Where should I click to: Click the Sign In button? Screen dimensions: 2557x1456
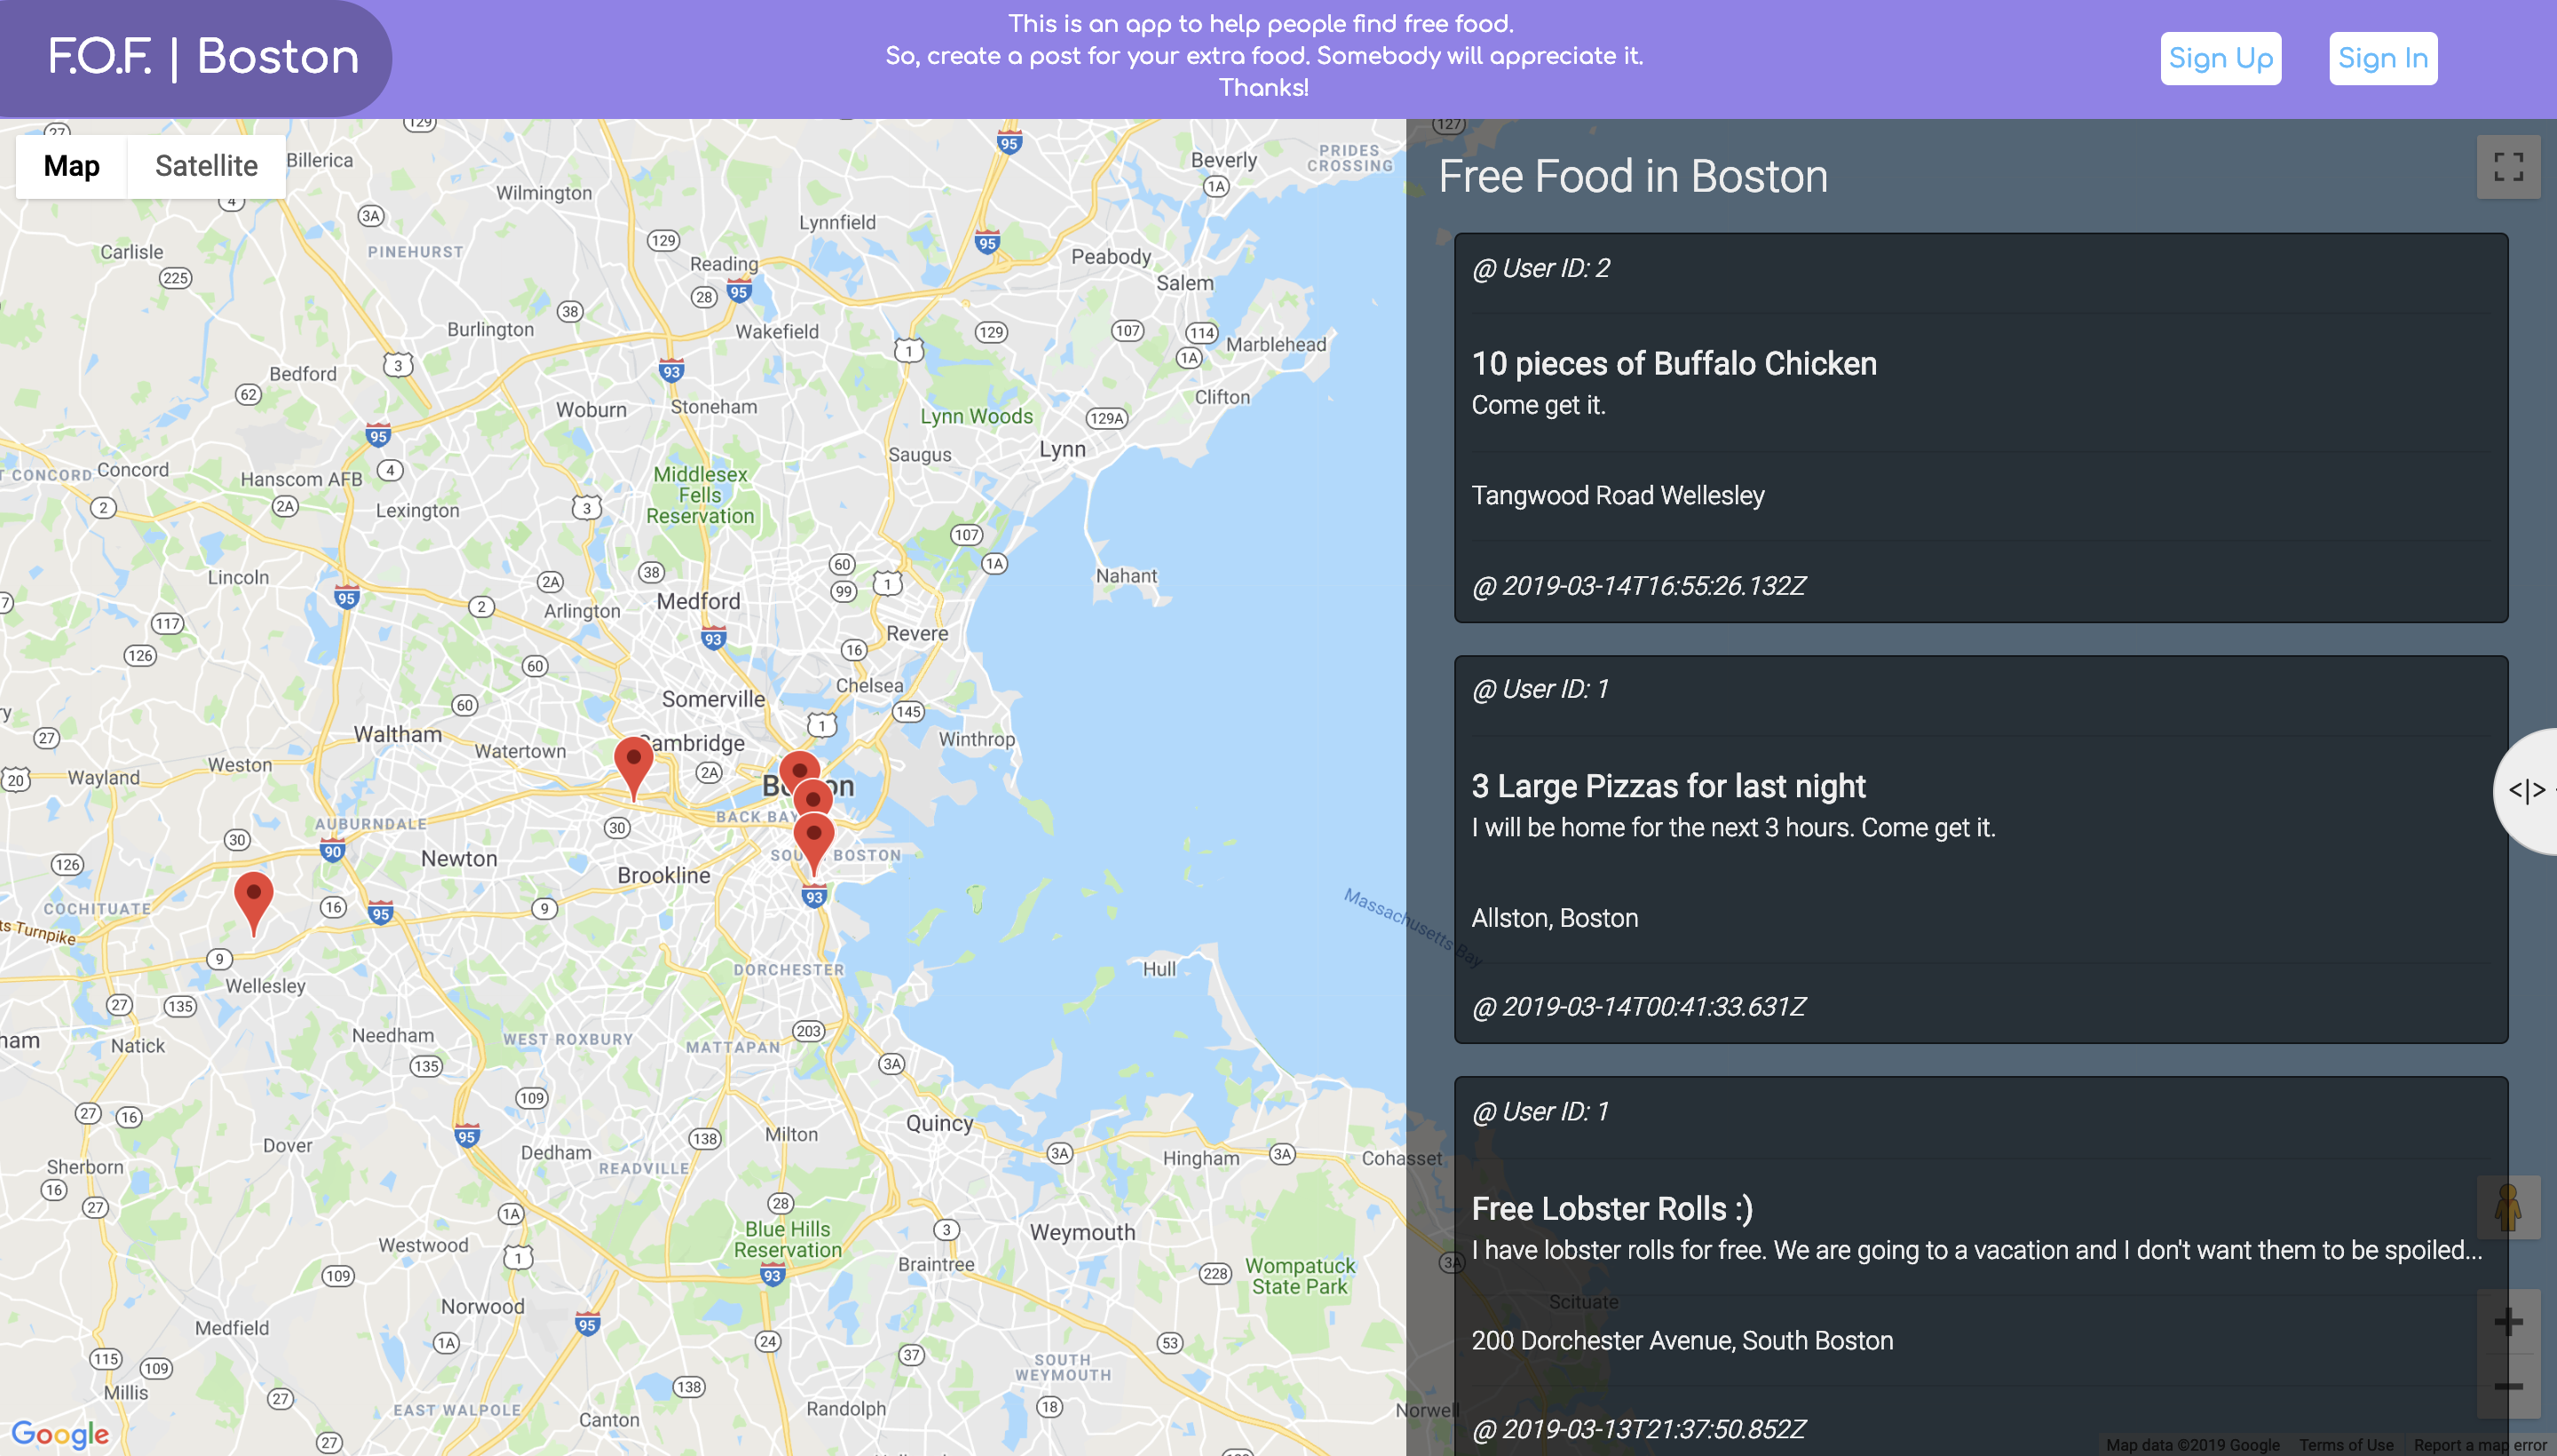pos(2381,58)
